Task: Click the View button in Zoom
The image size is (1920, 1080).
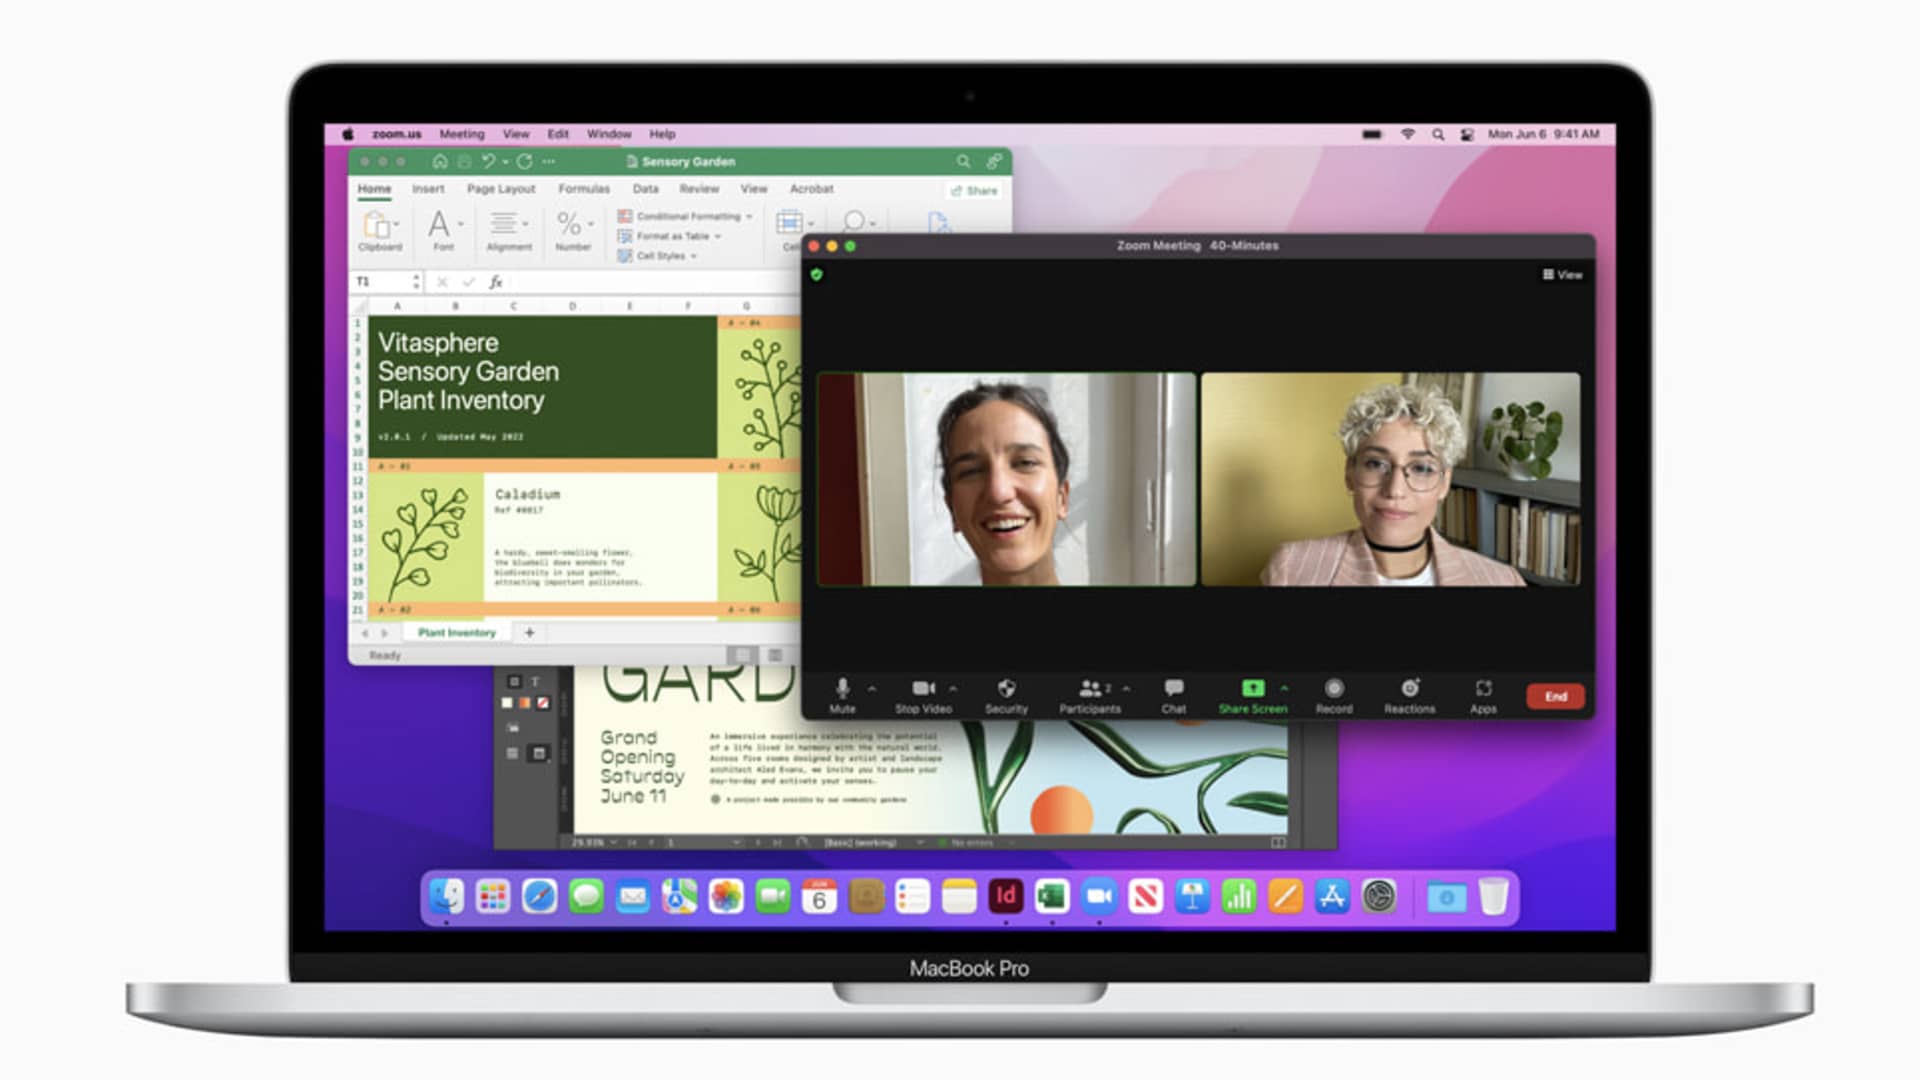Action: 1562,274
